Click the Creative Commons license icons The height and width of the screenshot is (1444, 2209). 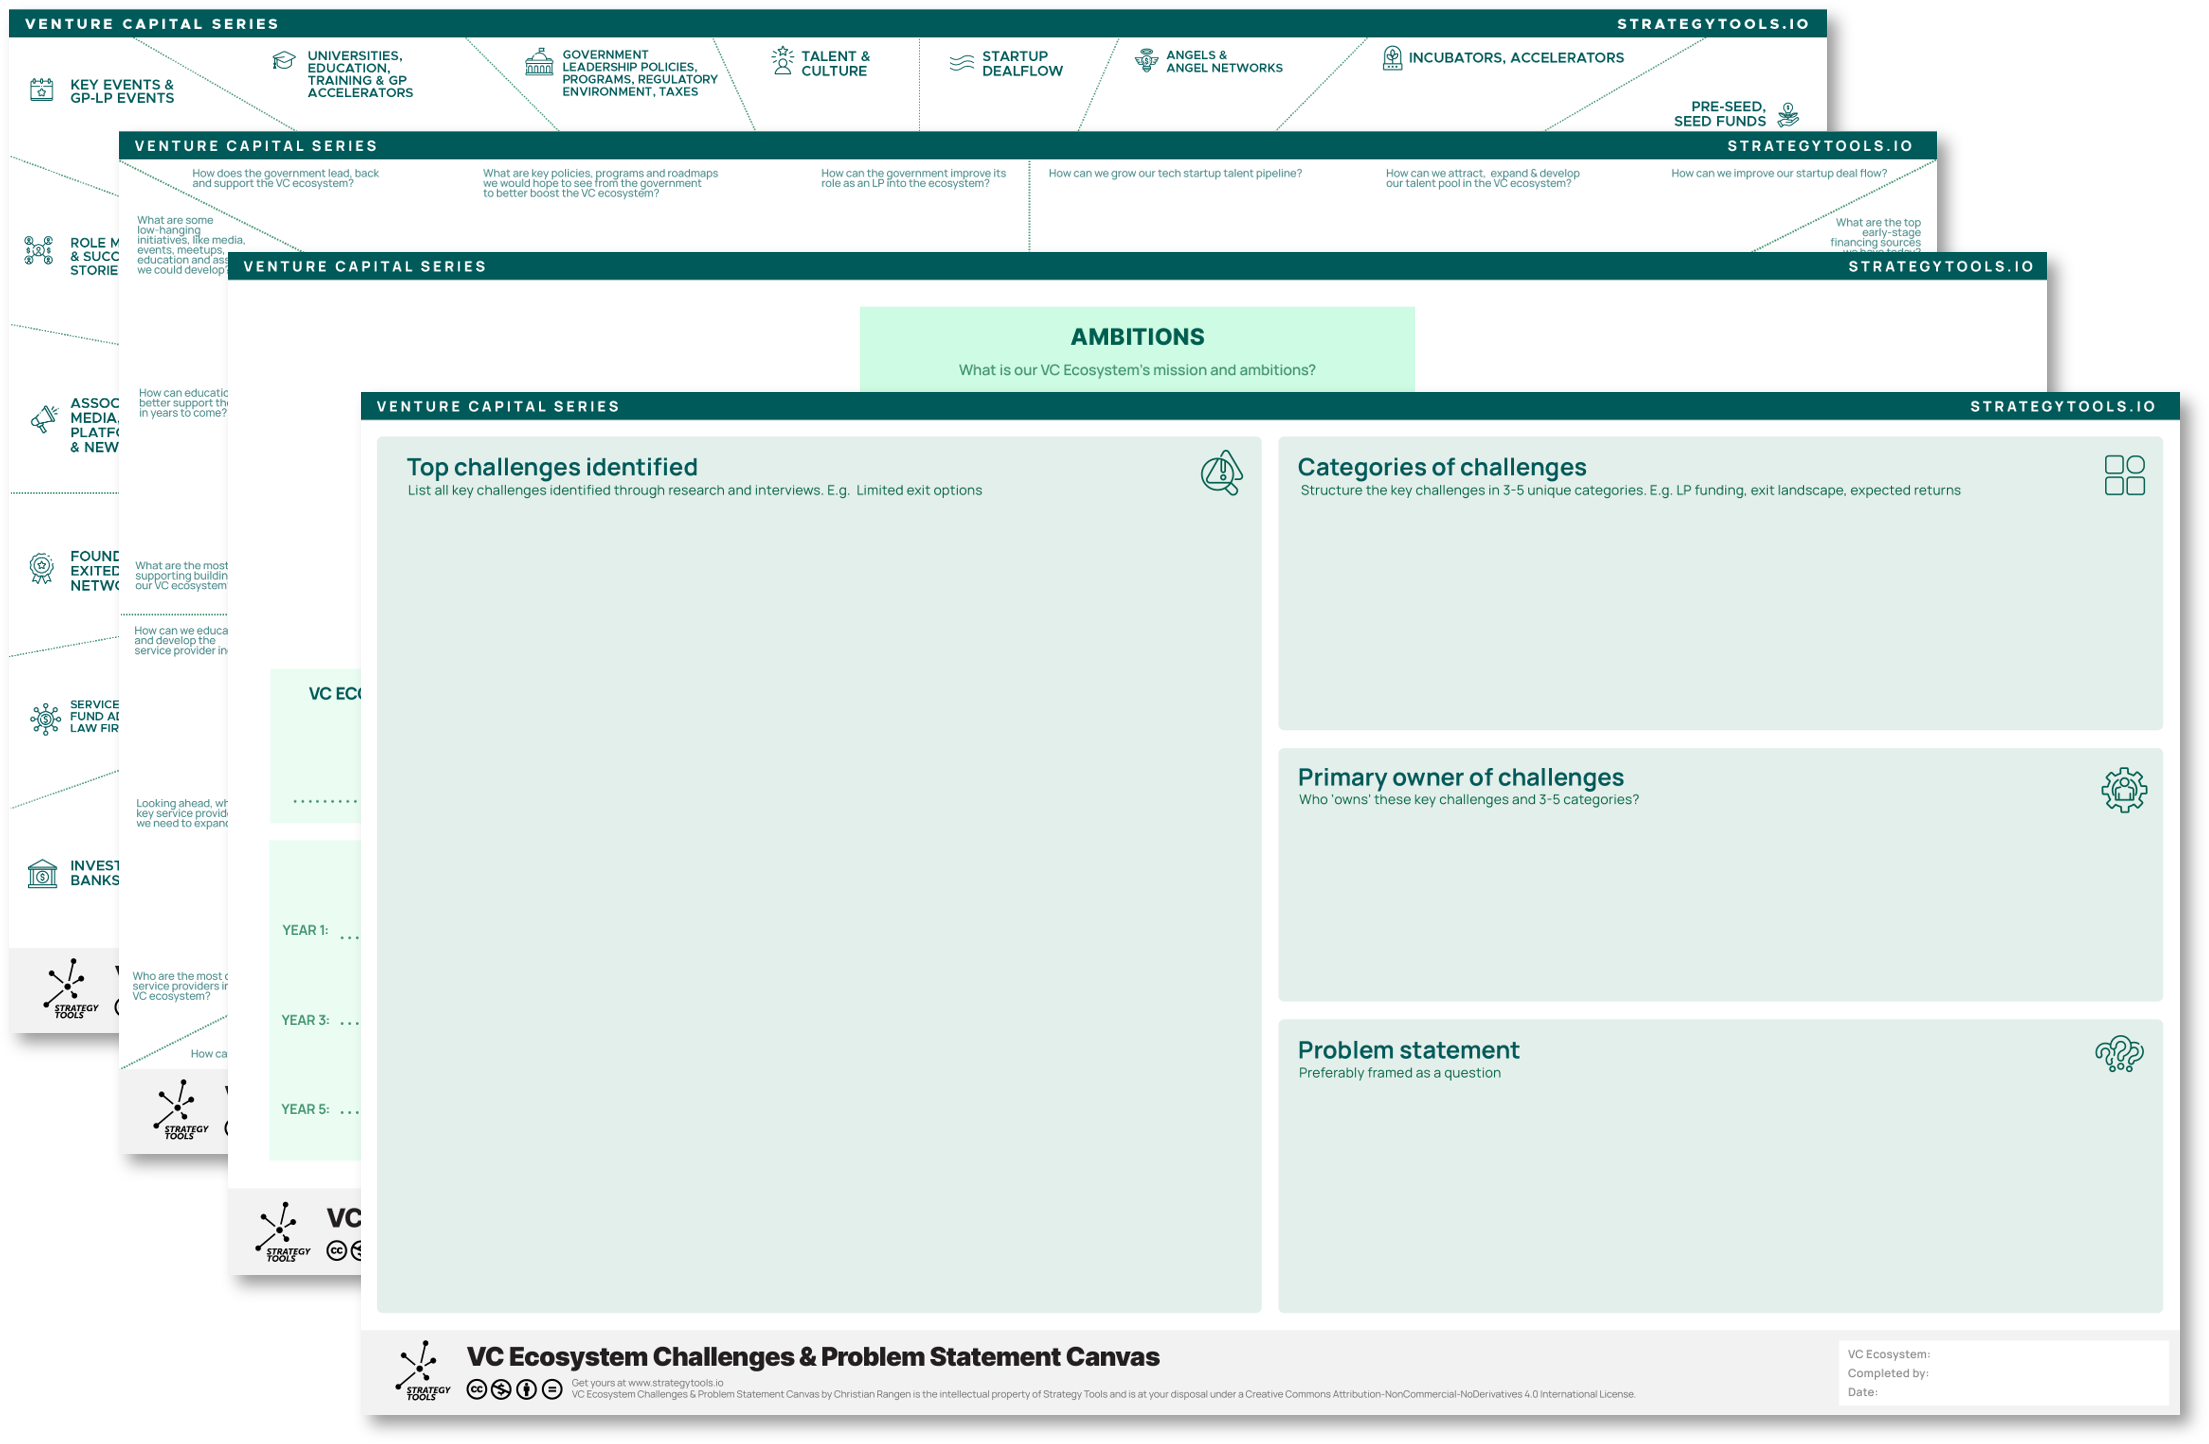(x=514, y=1389)
